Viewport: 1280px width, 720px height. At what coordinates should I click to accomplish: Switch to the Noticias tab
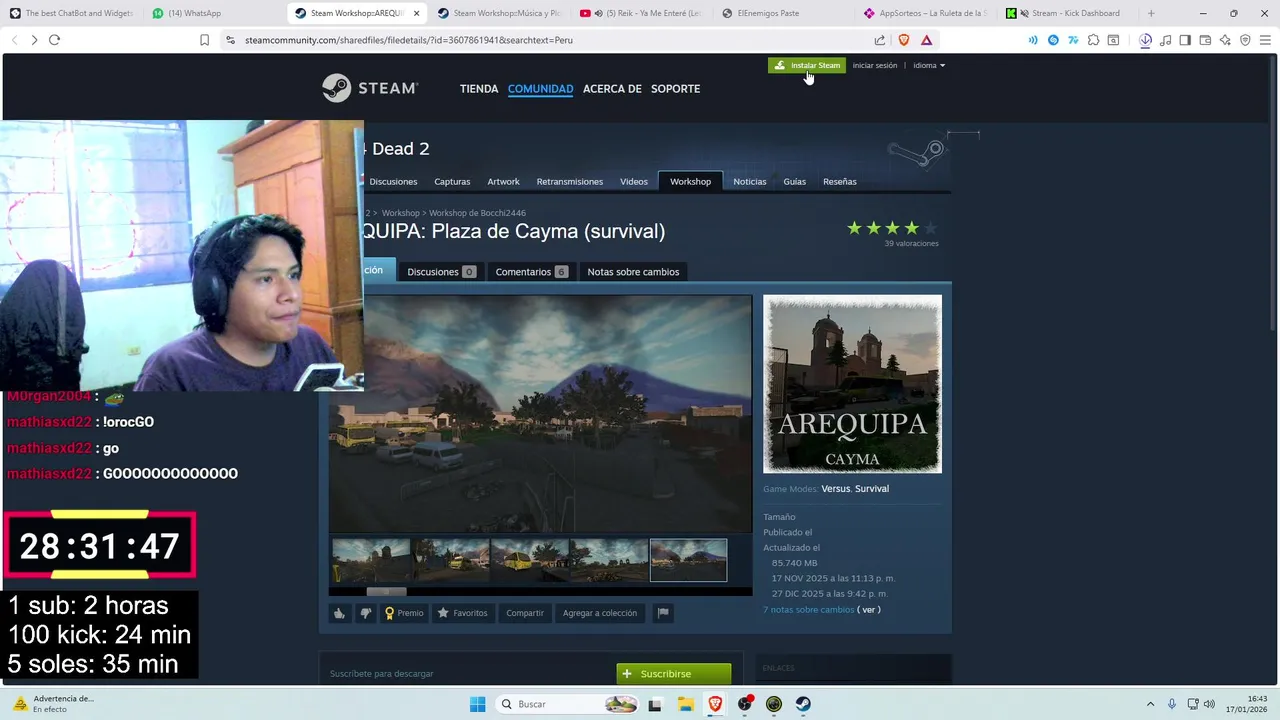click(x=750, y=182)
